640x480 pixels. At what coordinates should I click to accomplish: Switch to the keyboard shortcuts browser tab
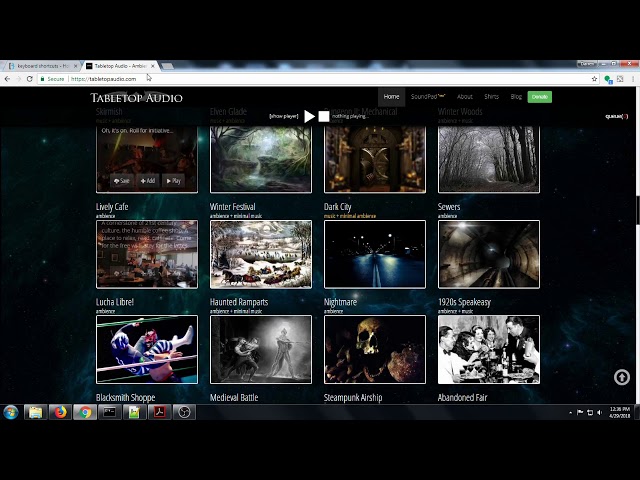click(x=41, y=66)
